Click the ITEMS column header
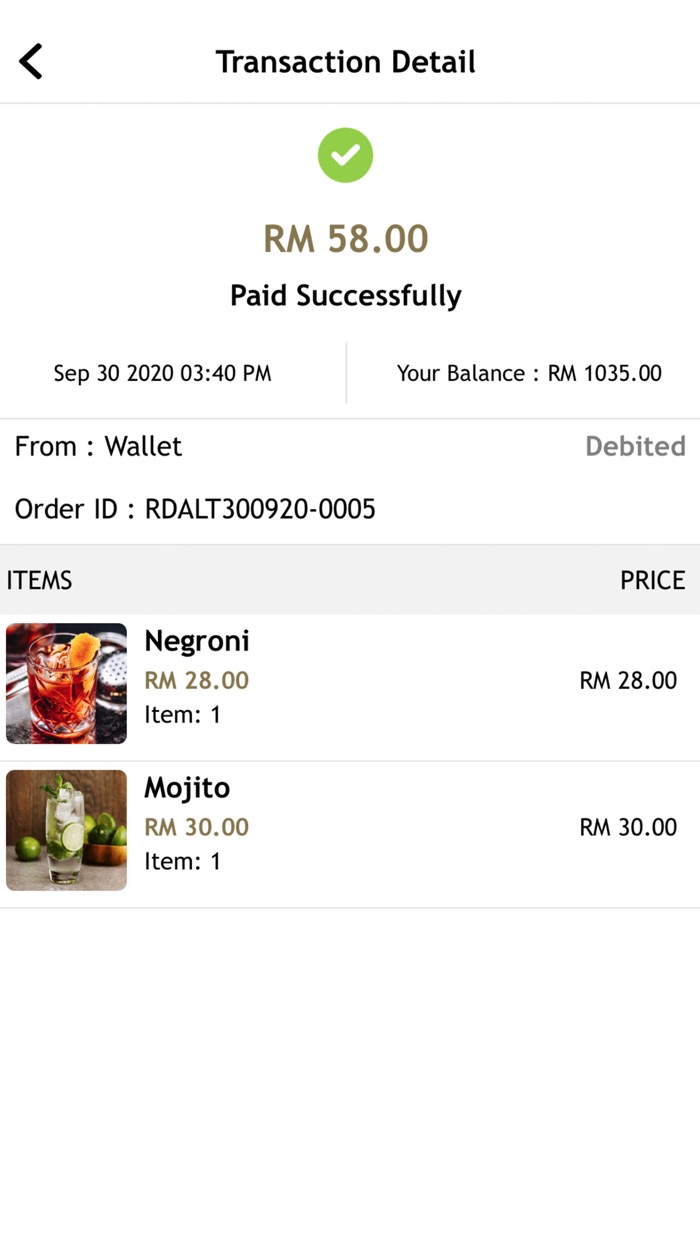 coord(40,581)
